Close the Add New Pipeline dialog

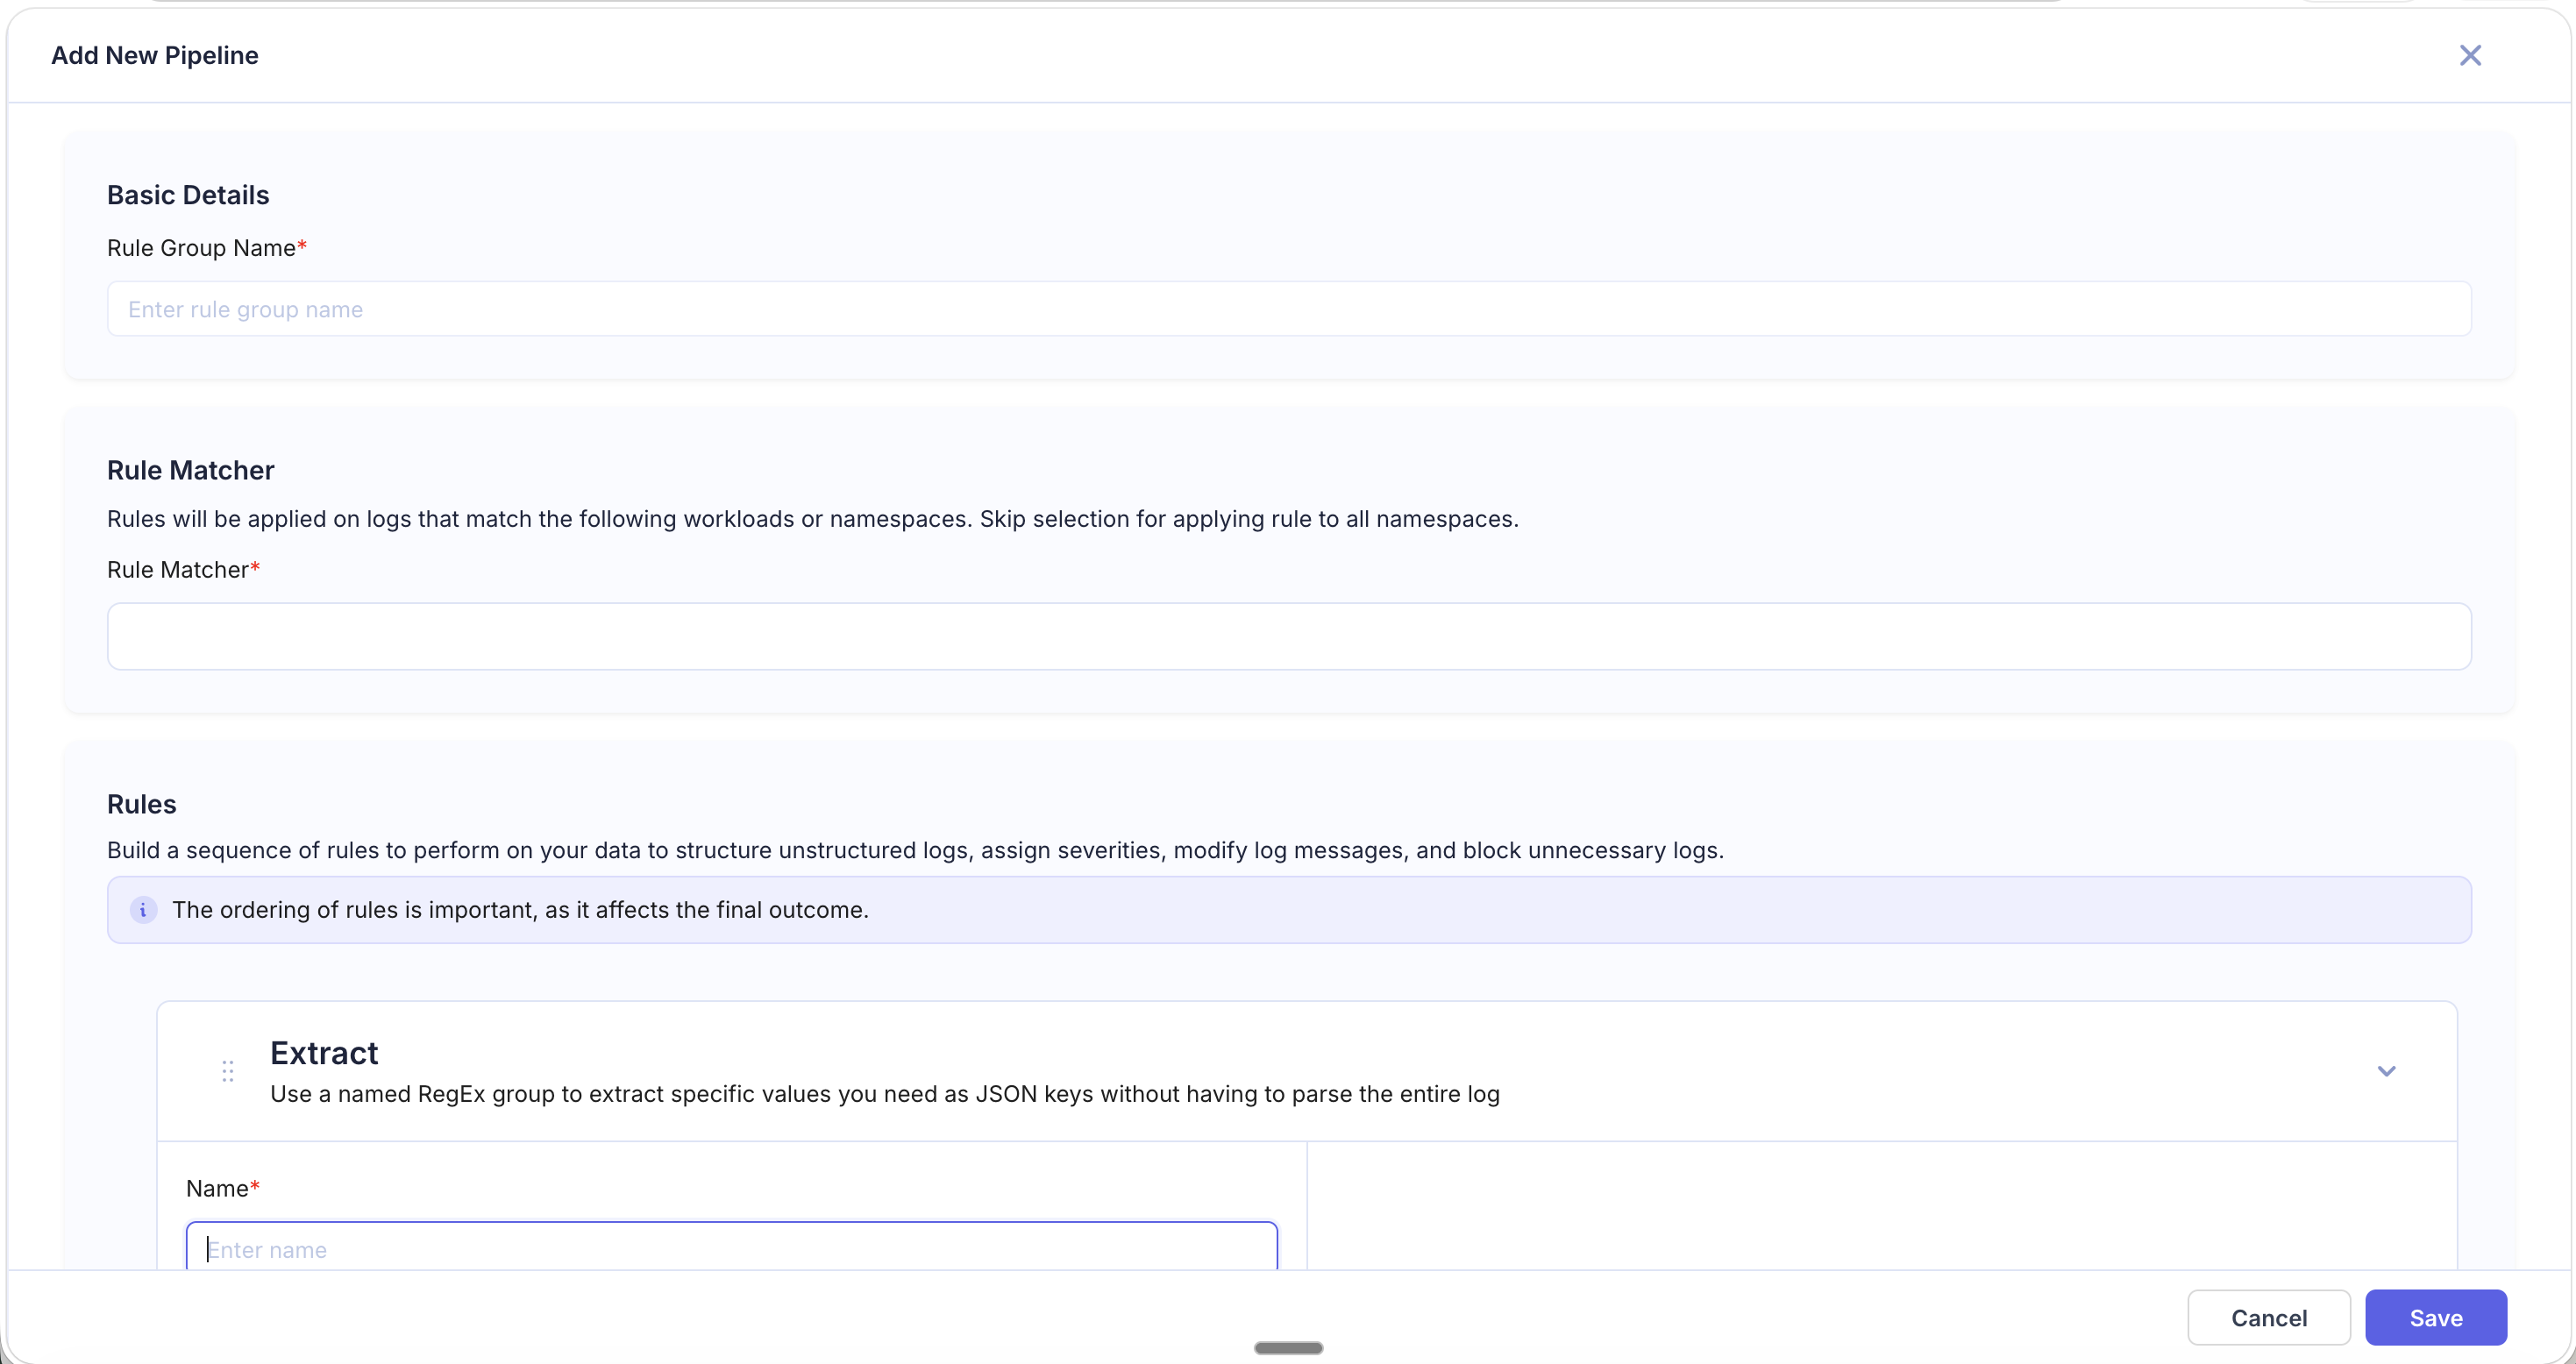[x=2470, y=55]
